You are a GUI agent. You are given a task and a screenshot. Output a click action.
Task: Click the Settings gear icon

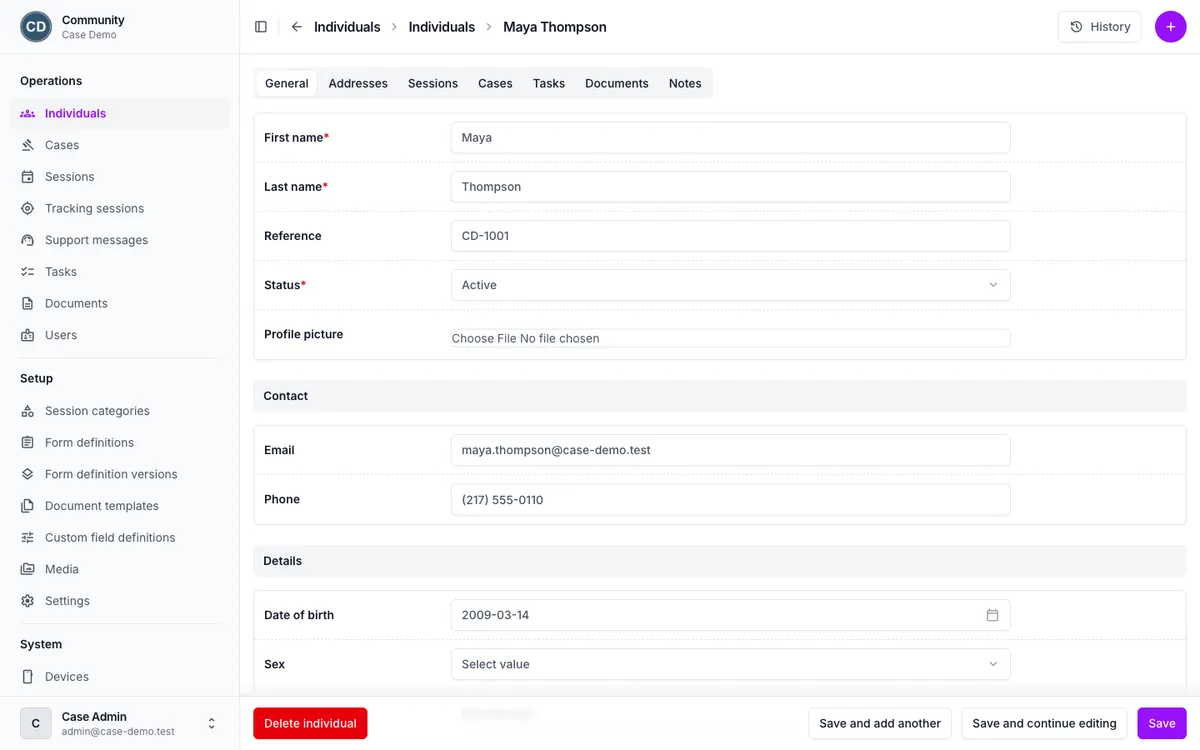click(27, 601)
